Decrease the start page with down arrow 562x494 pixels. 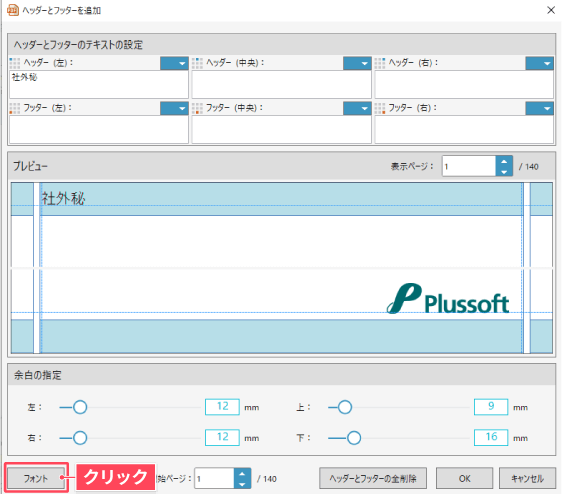click(242, 484)
